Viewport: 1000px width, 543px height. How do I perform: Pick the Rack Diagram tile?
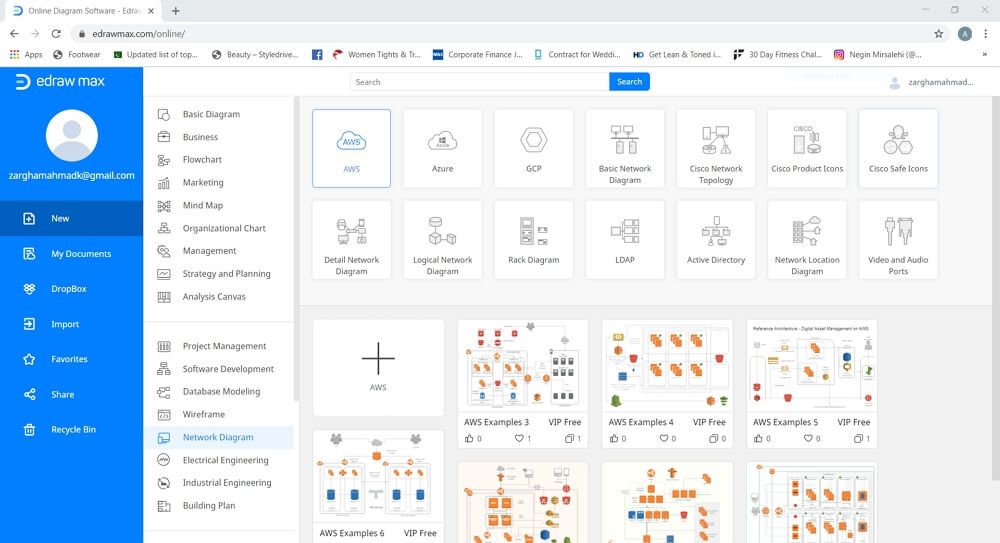534,239
